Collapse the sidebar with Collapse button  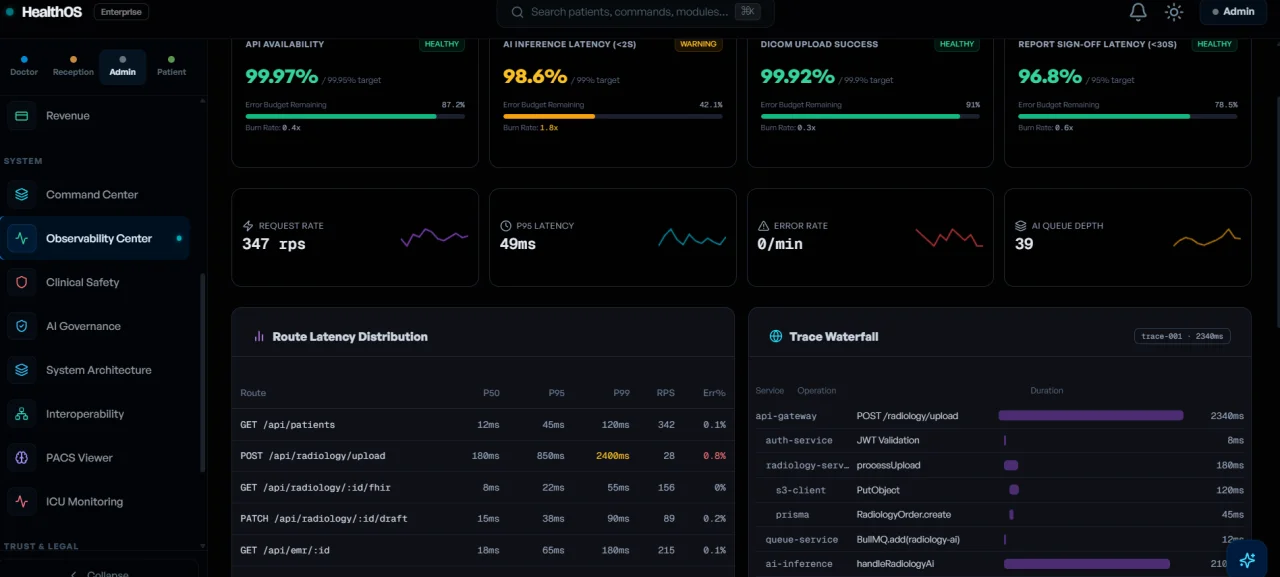click(99, 571)
